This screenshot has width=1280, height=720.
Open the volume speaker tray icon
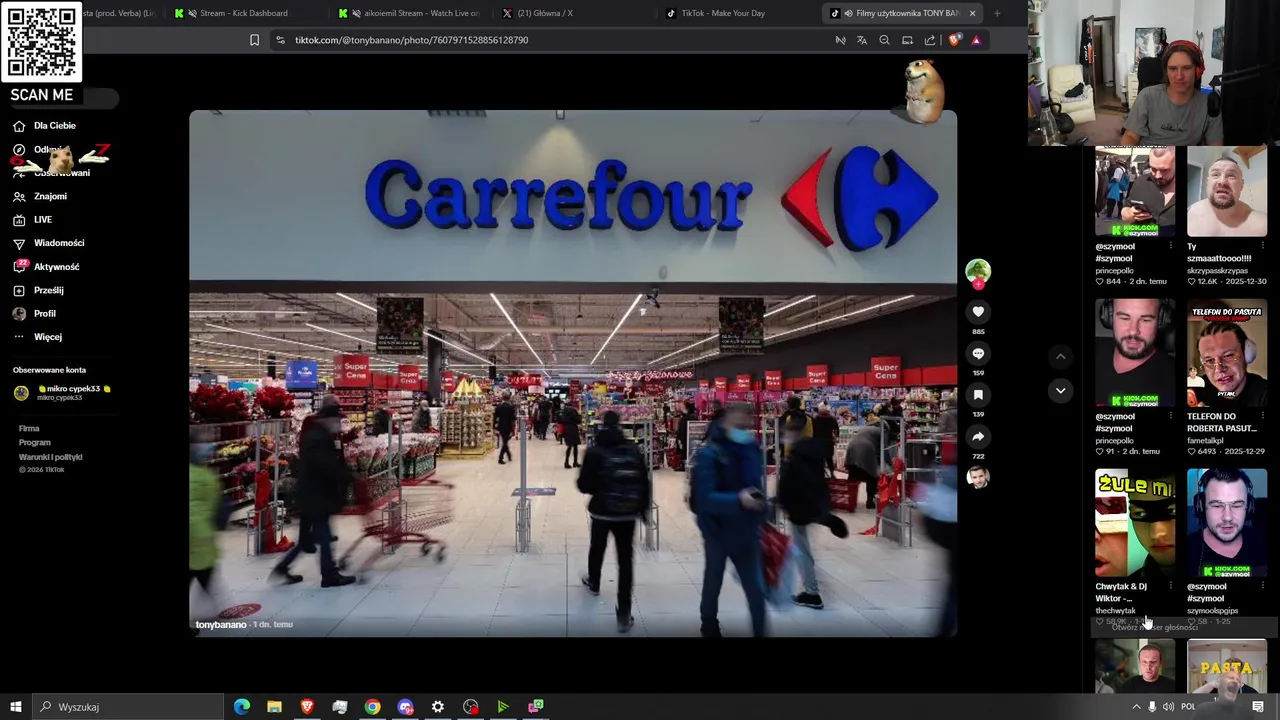click(1168, 707)
